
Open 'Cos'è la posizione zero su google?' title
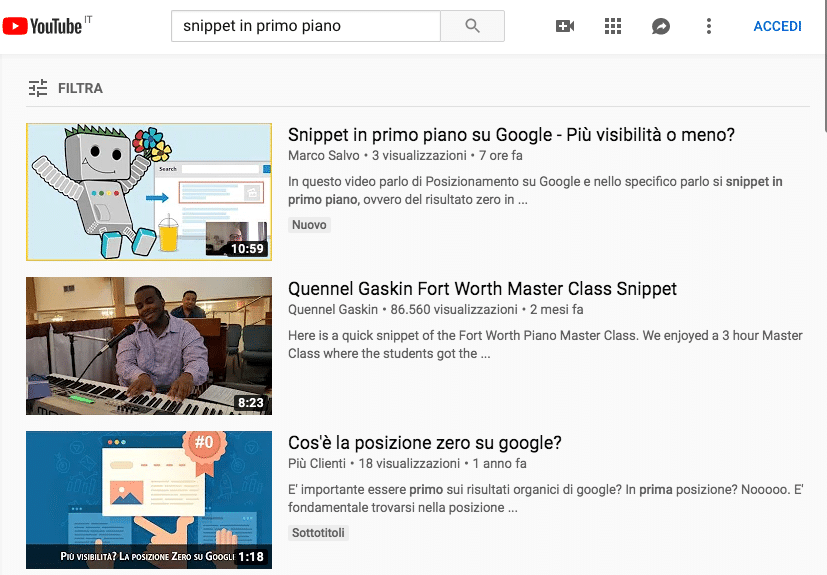pyautogui.click(x=425, y=443)
